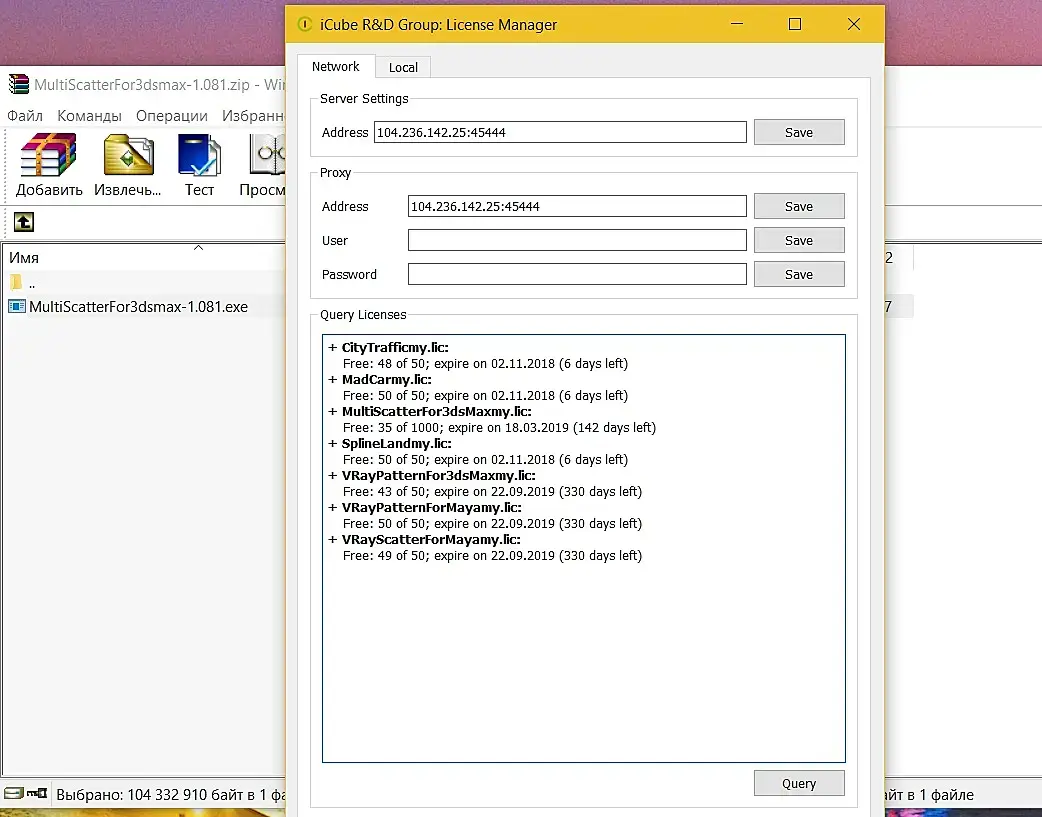Screen dimensions: 1042x817
Task: Select the VRayPatternForMayamy.lic license name
Action: click(x=432, y=507)
